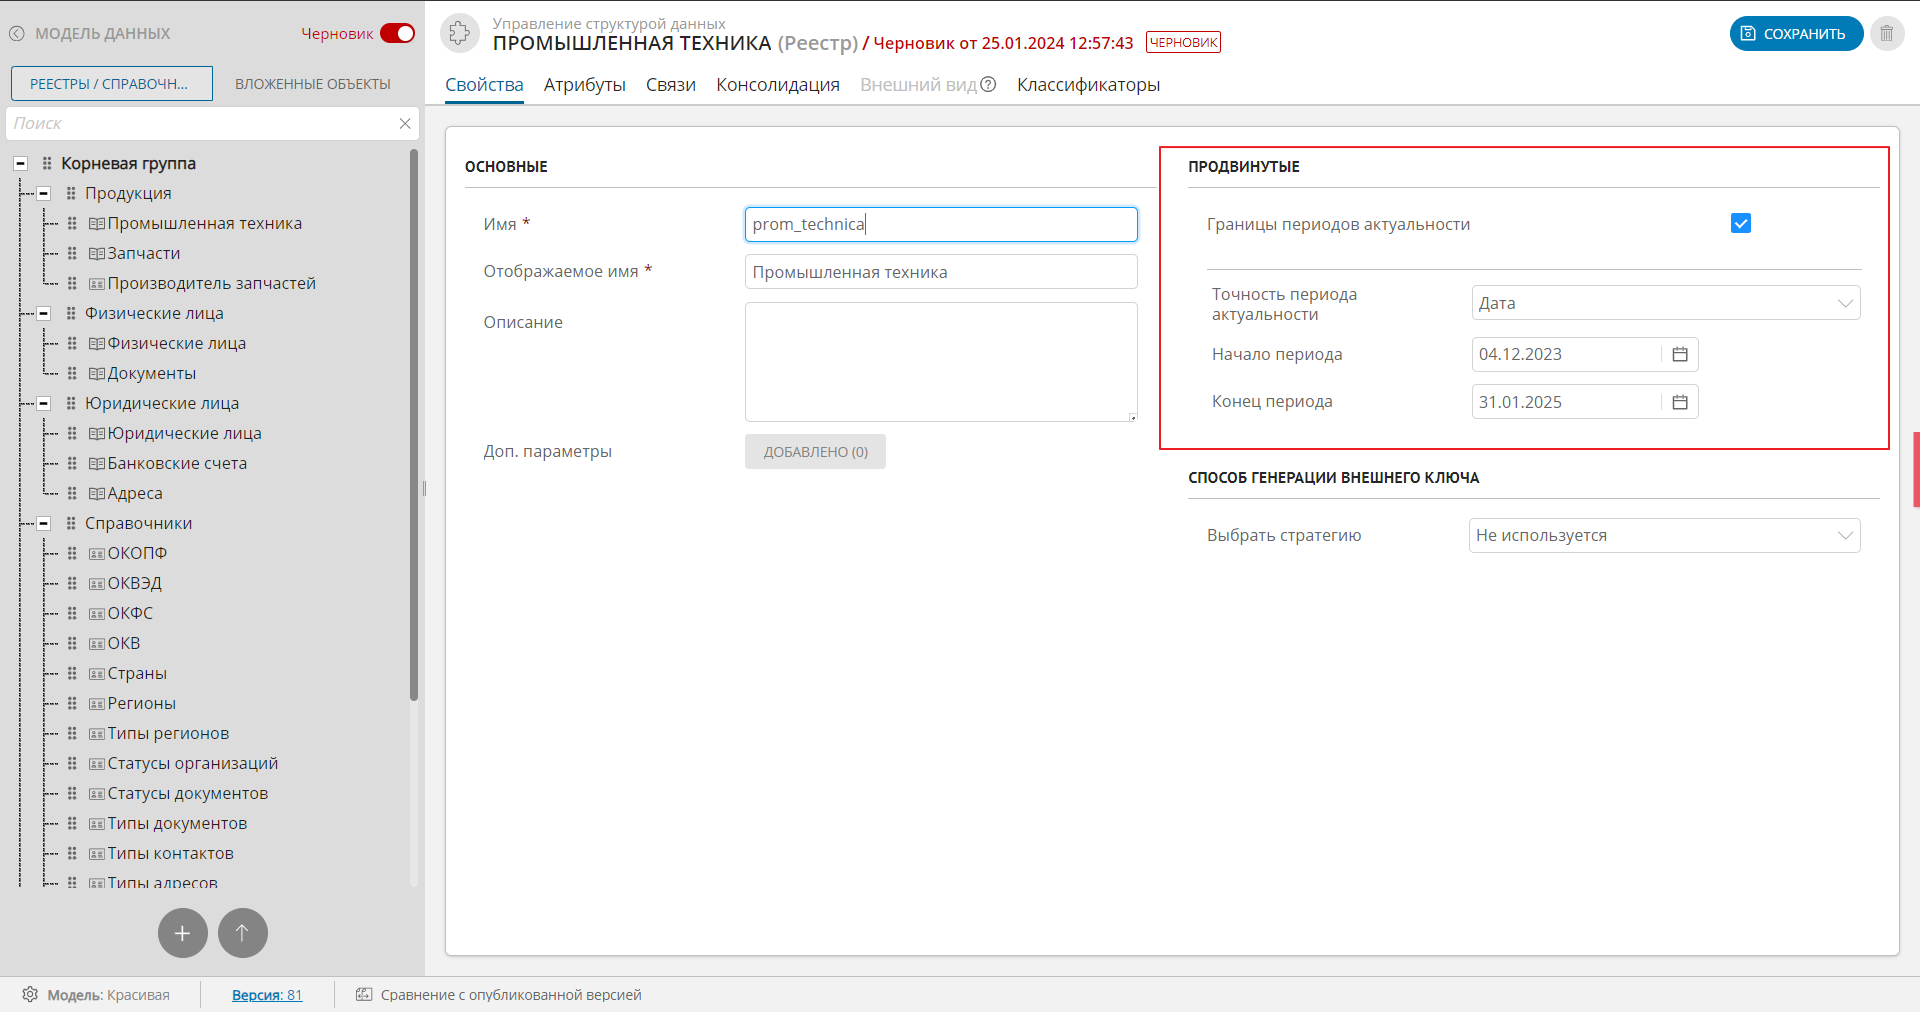Open calendar picker for Начало периода

(1680, 355)
